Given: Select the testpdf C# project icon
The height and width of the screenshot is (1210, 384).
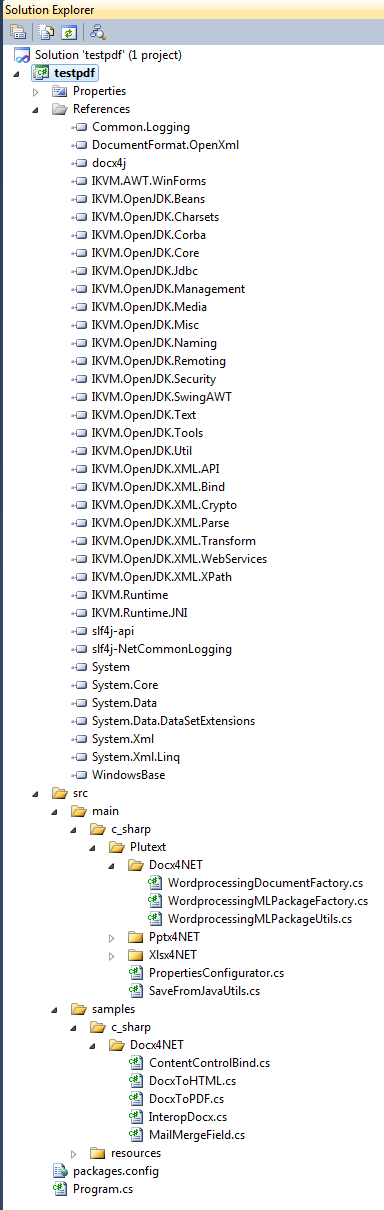Looking at the screenshot, I should point(40,73).
